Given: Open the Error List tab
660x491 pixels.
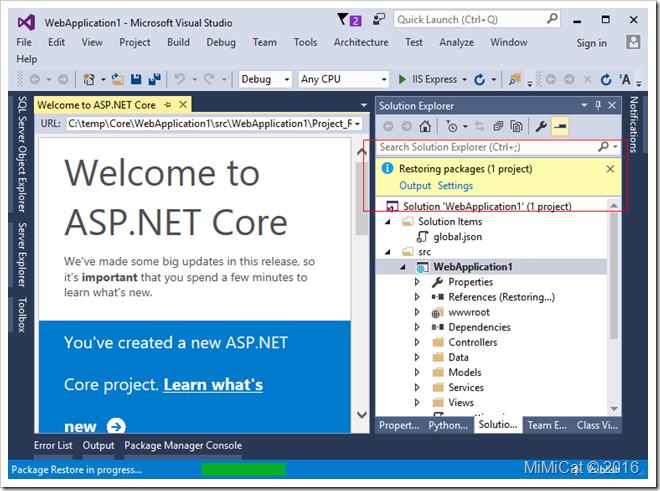Looking at the screenshot, I should pos(53,446).
